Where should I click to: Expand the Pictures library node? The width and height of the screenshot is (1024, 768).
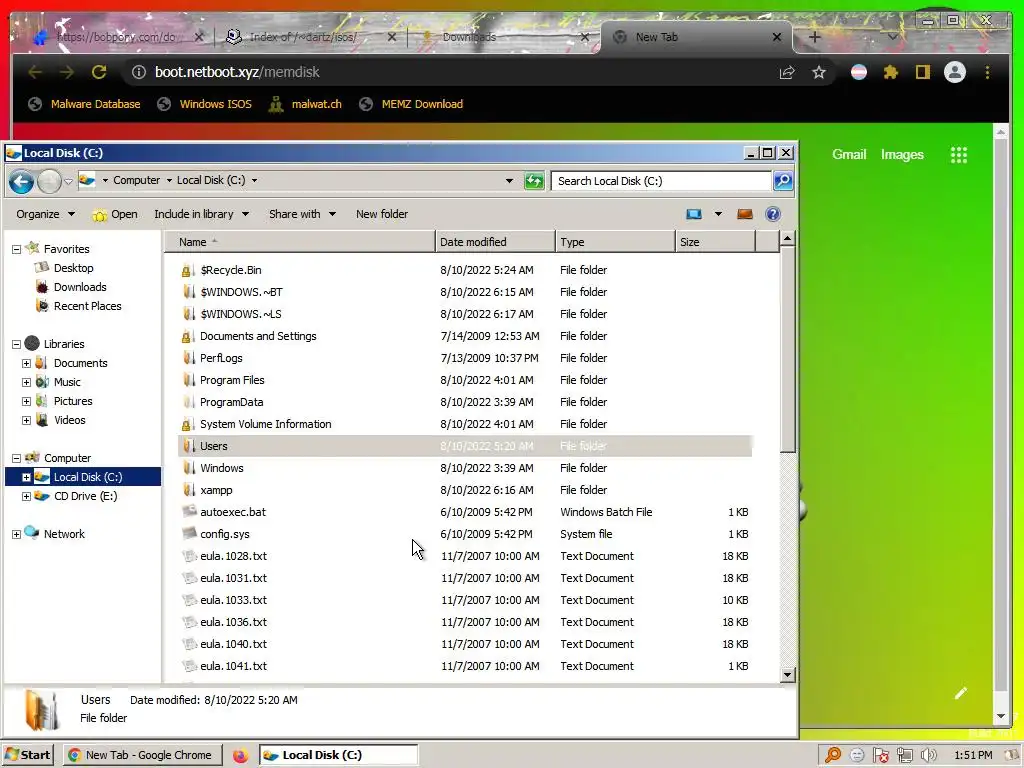click(26, 401)
